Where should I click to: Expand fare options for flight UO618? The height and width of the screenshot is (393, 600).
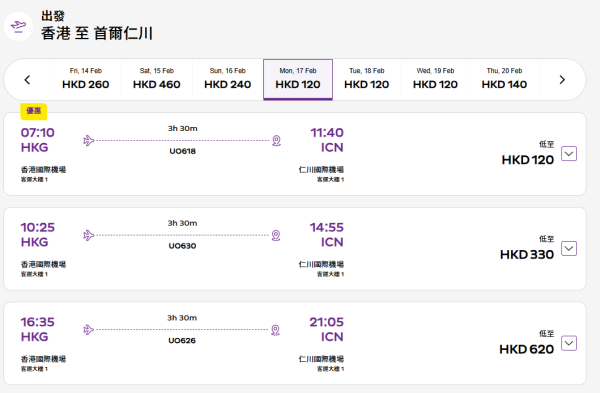coord(569,154)
